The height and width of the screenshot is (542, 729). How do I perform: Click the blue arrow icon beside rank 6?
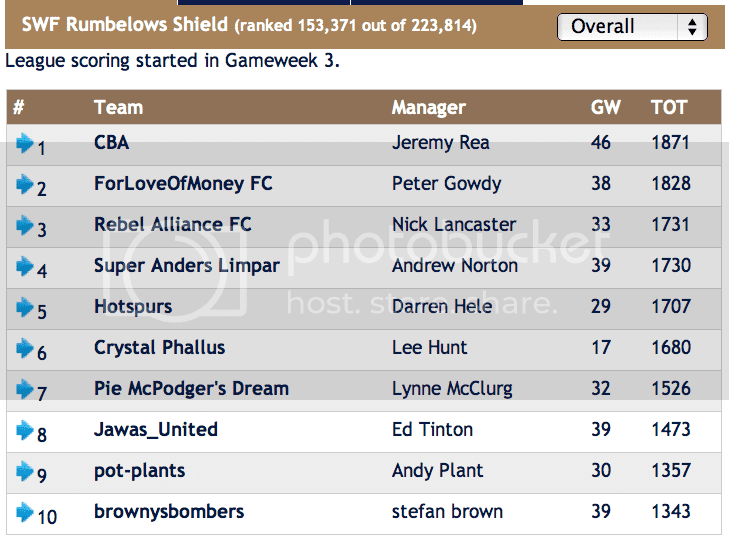[x=25, y=348]
